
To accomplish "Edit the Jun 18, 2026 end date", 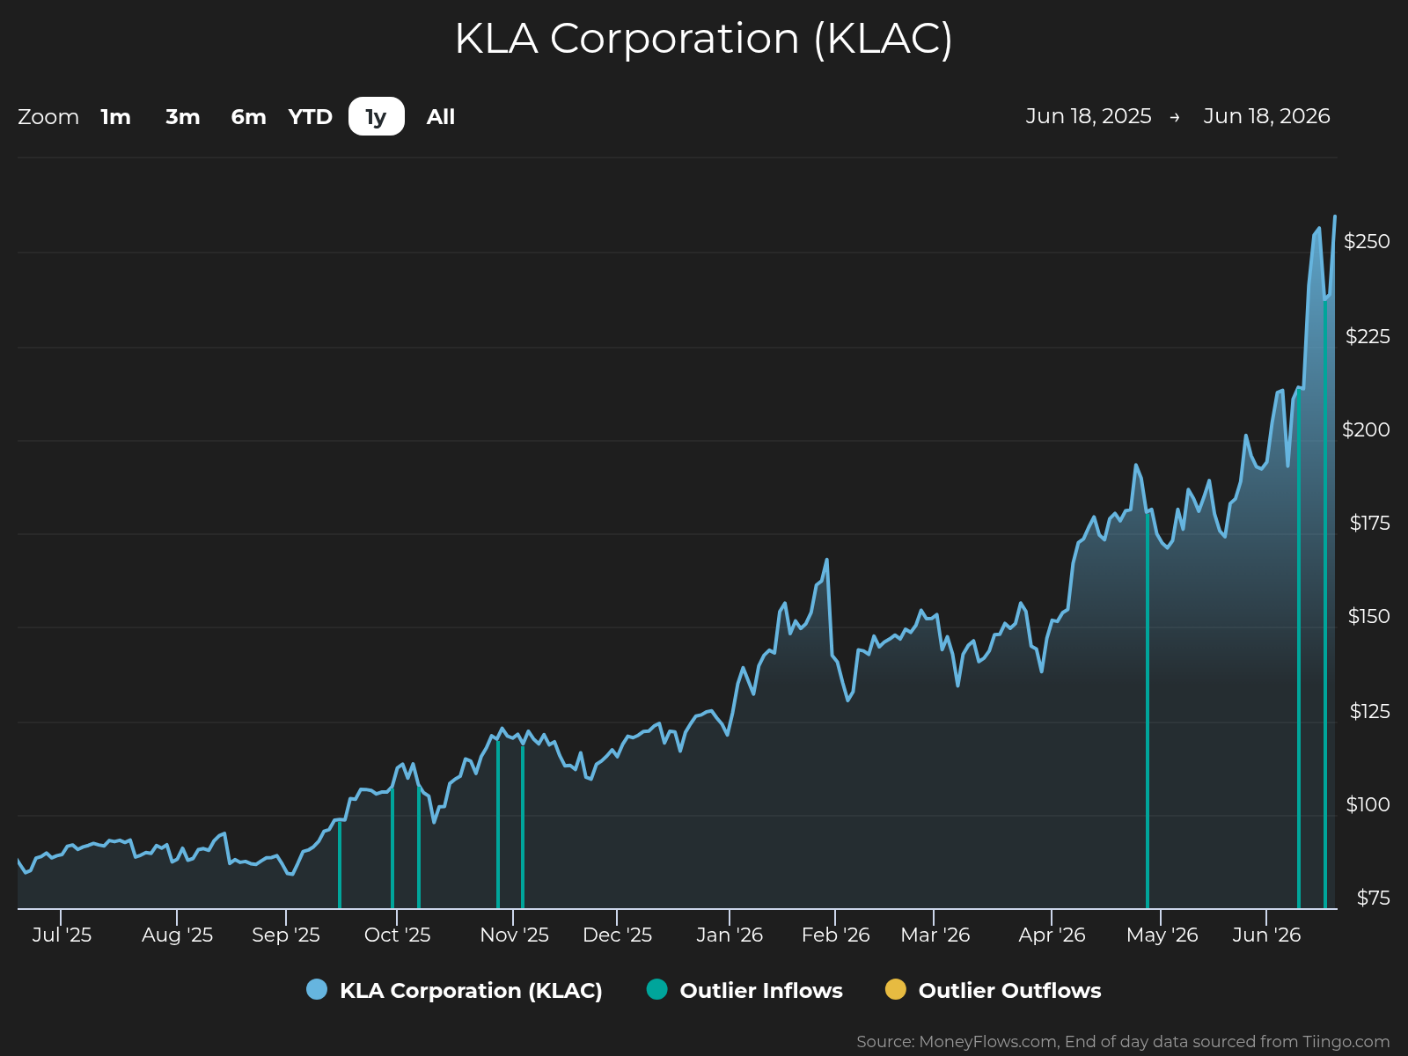I will pos(1267,116).
